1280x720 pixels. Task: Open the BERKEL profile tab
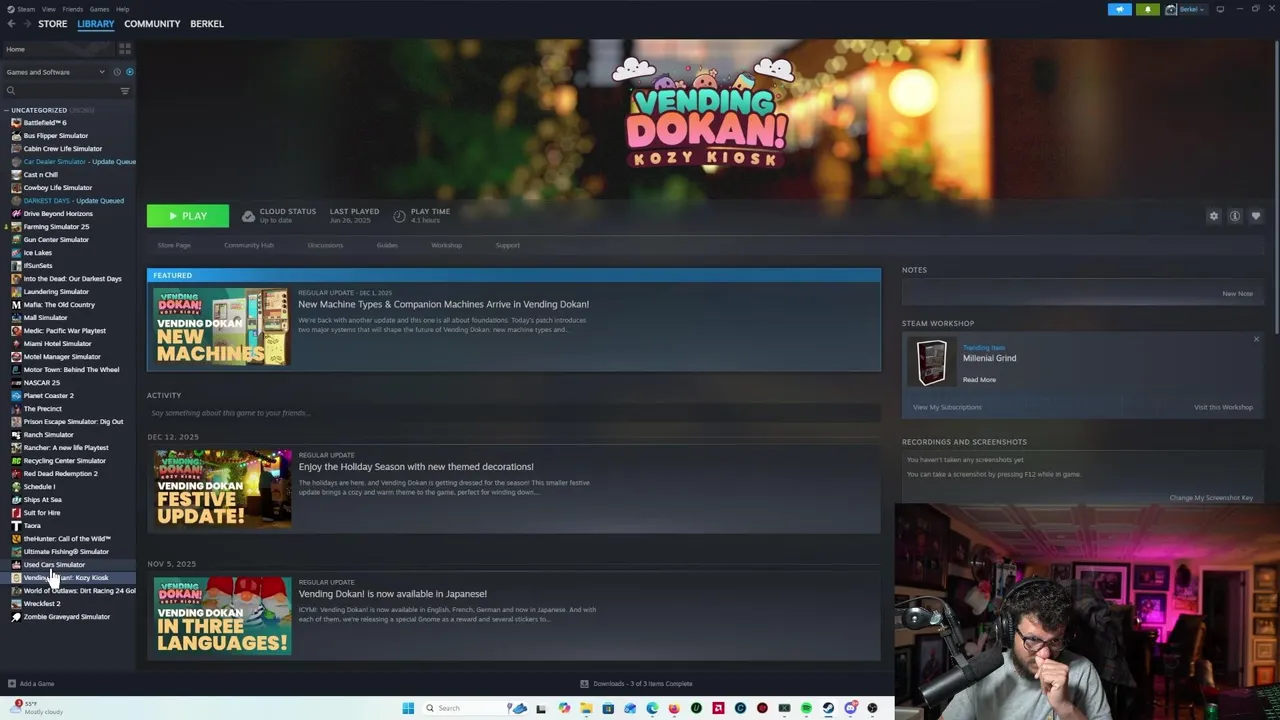(207, 24)
